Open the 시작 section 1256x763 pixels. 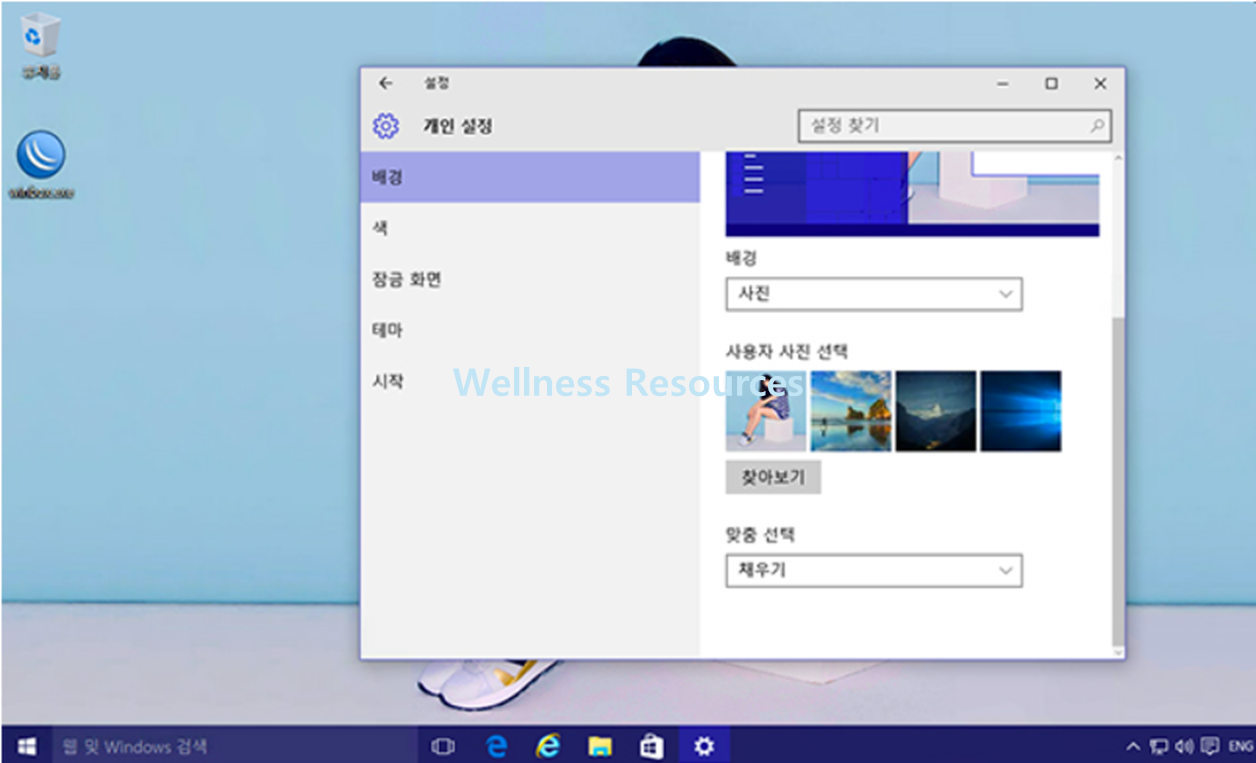[x=530, y=381]
